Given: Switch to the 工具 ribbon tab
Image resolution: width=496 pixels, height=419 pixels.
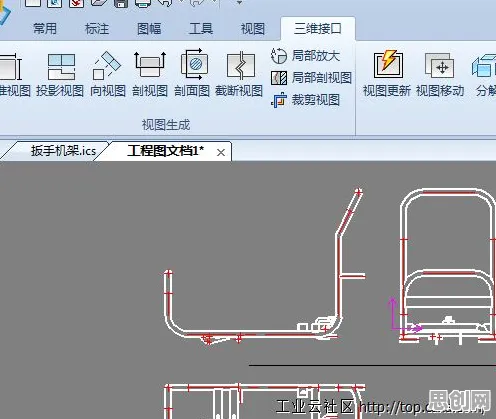Looking at the screenshot, I should 201,29.
